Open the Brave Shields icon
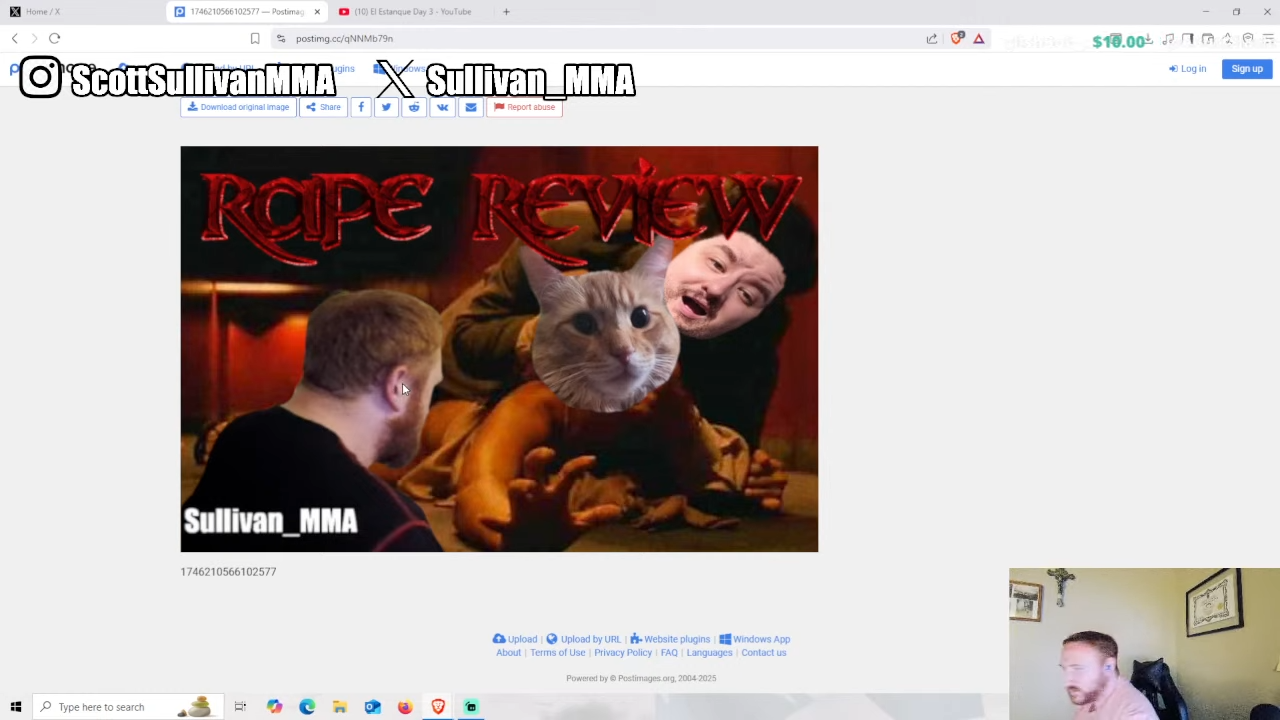 pyautogui.click(x=957, y=38)
